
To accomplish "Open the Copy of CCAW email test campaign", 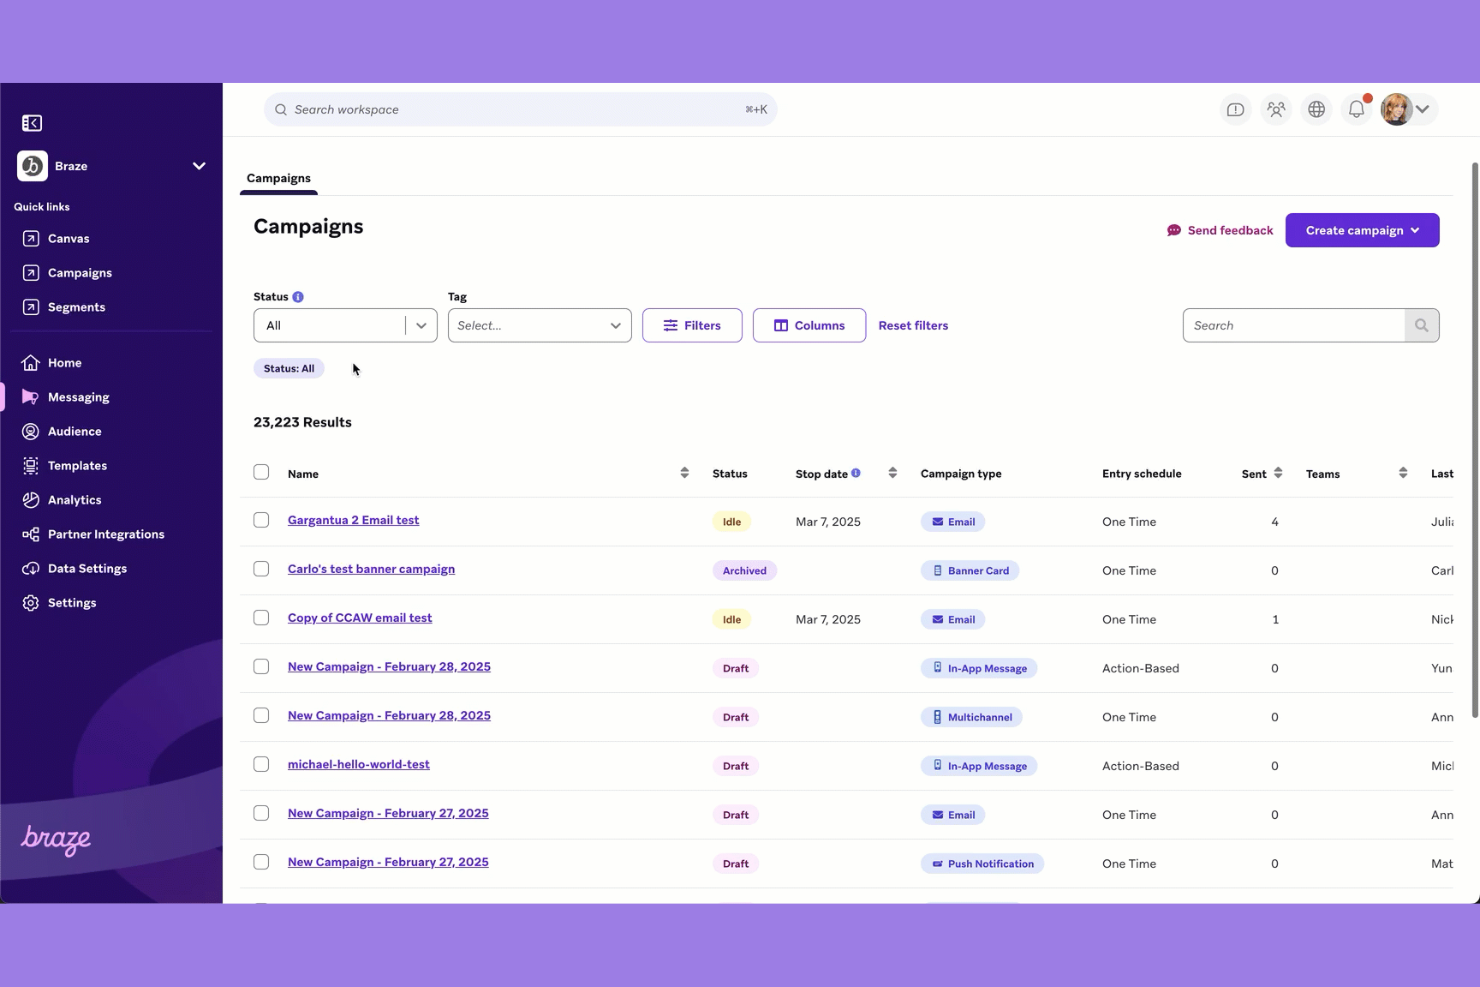I will 359,617.
